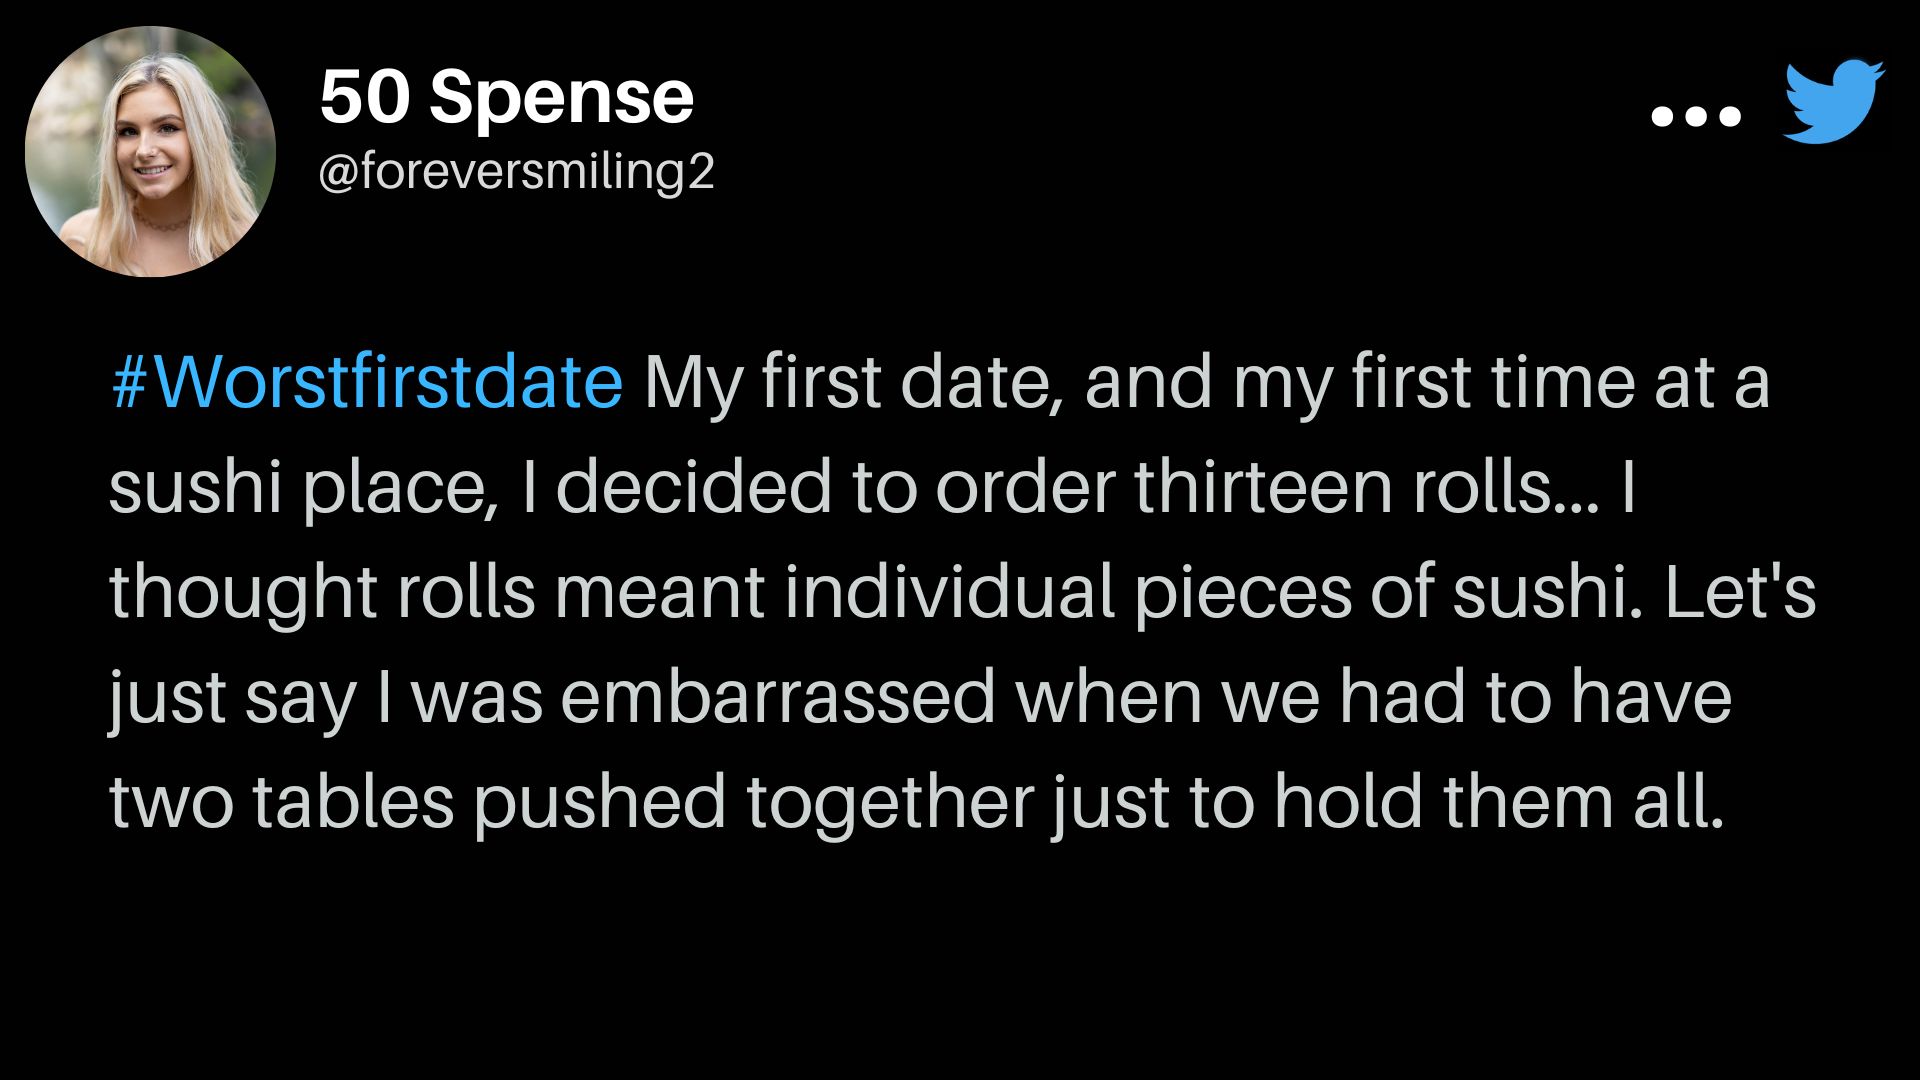Click the word "Let's" in the tweet
Image resolution: width=1920 pixels, height=1080 pixels.
pos(1740,592)
